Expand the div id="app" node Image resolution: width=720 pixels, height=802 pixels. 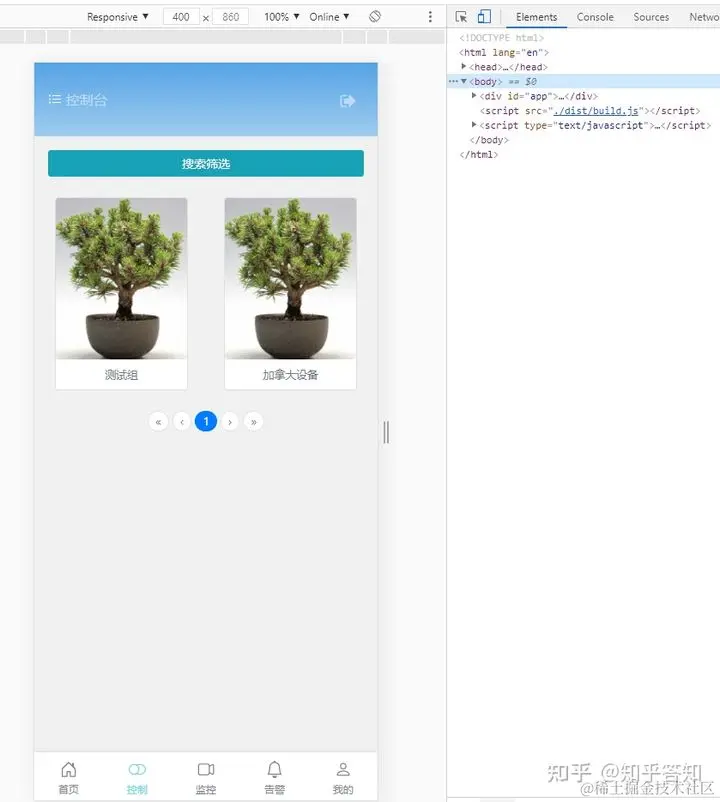(474, 96)
